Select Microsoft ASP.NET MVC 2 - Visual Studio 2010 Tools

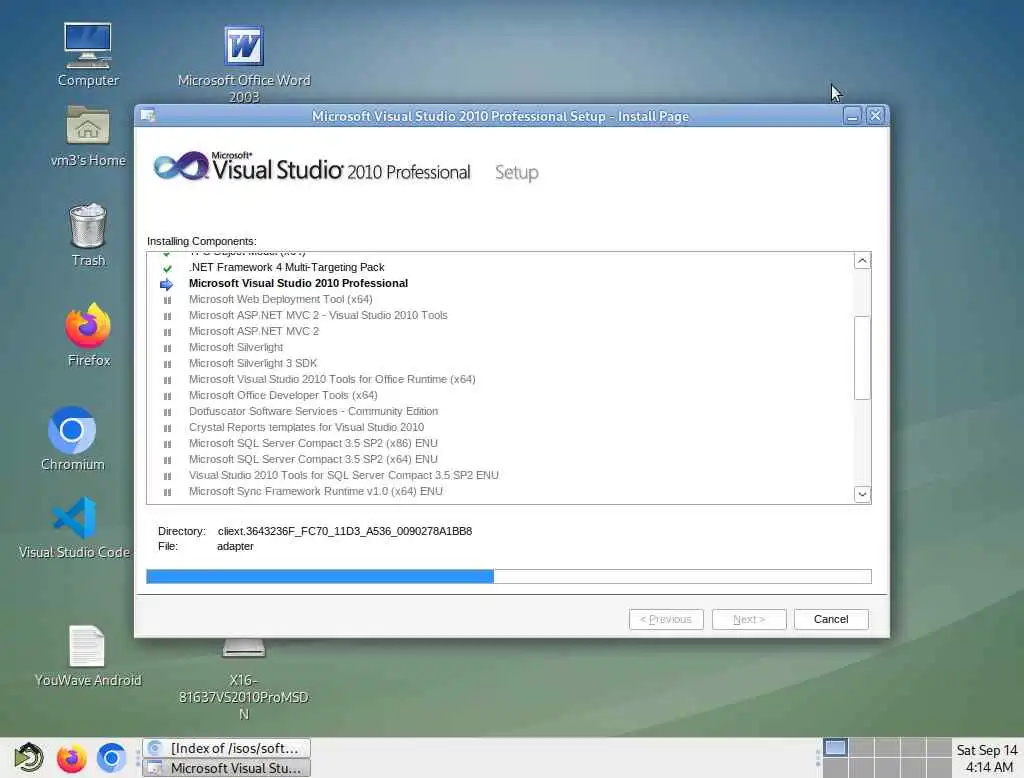318,315
